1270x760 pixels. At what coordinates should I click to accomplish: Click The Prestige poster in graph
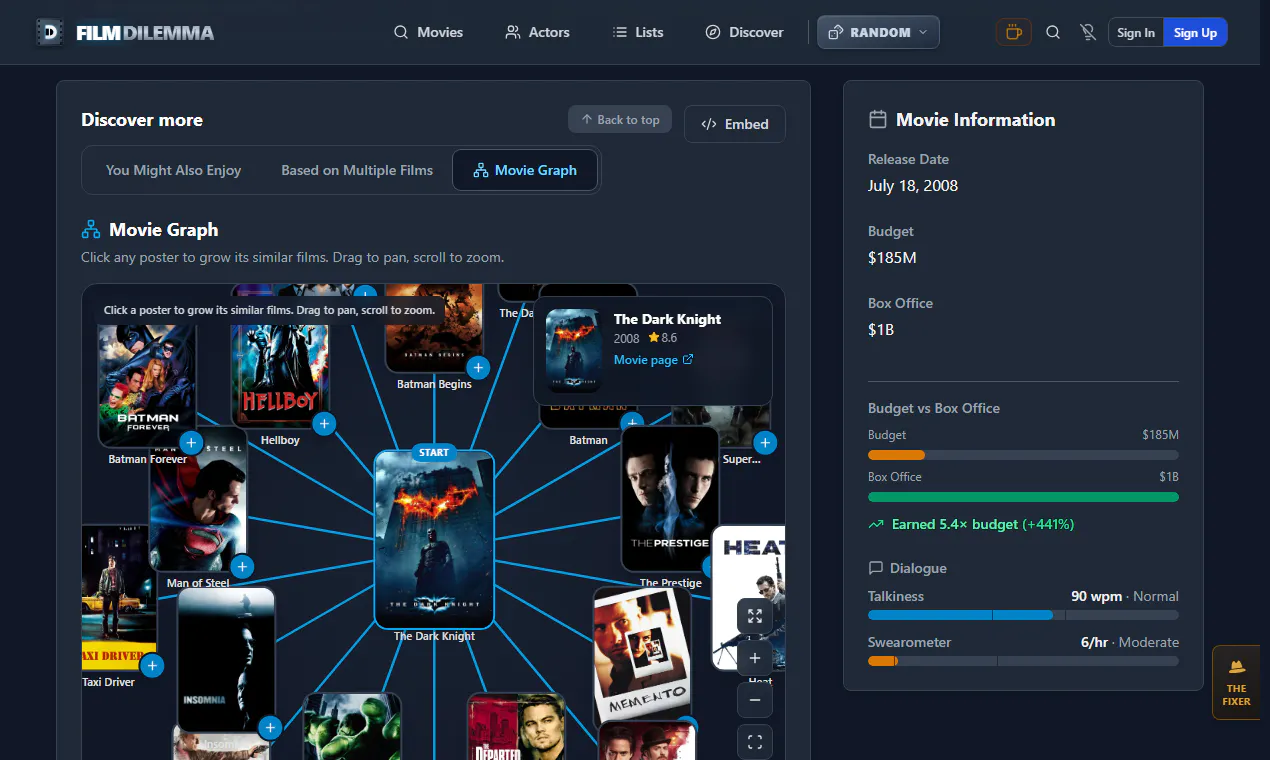coord(670,499)
